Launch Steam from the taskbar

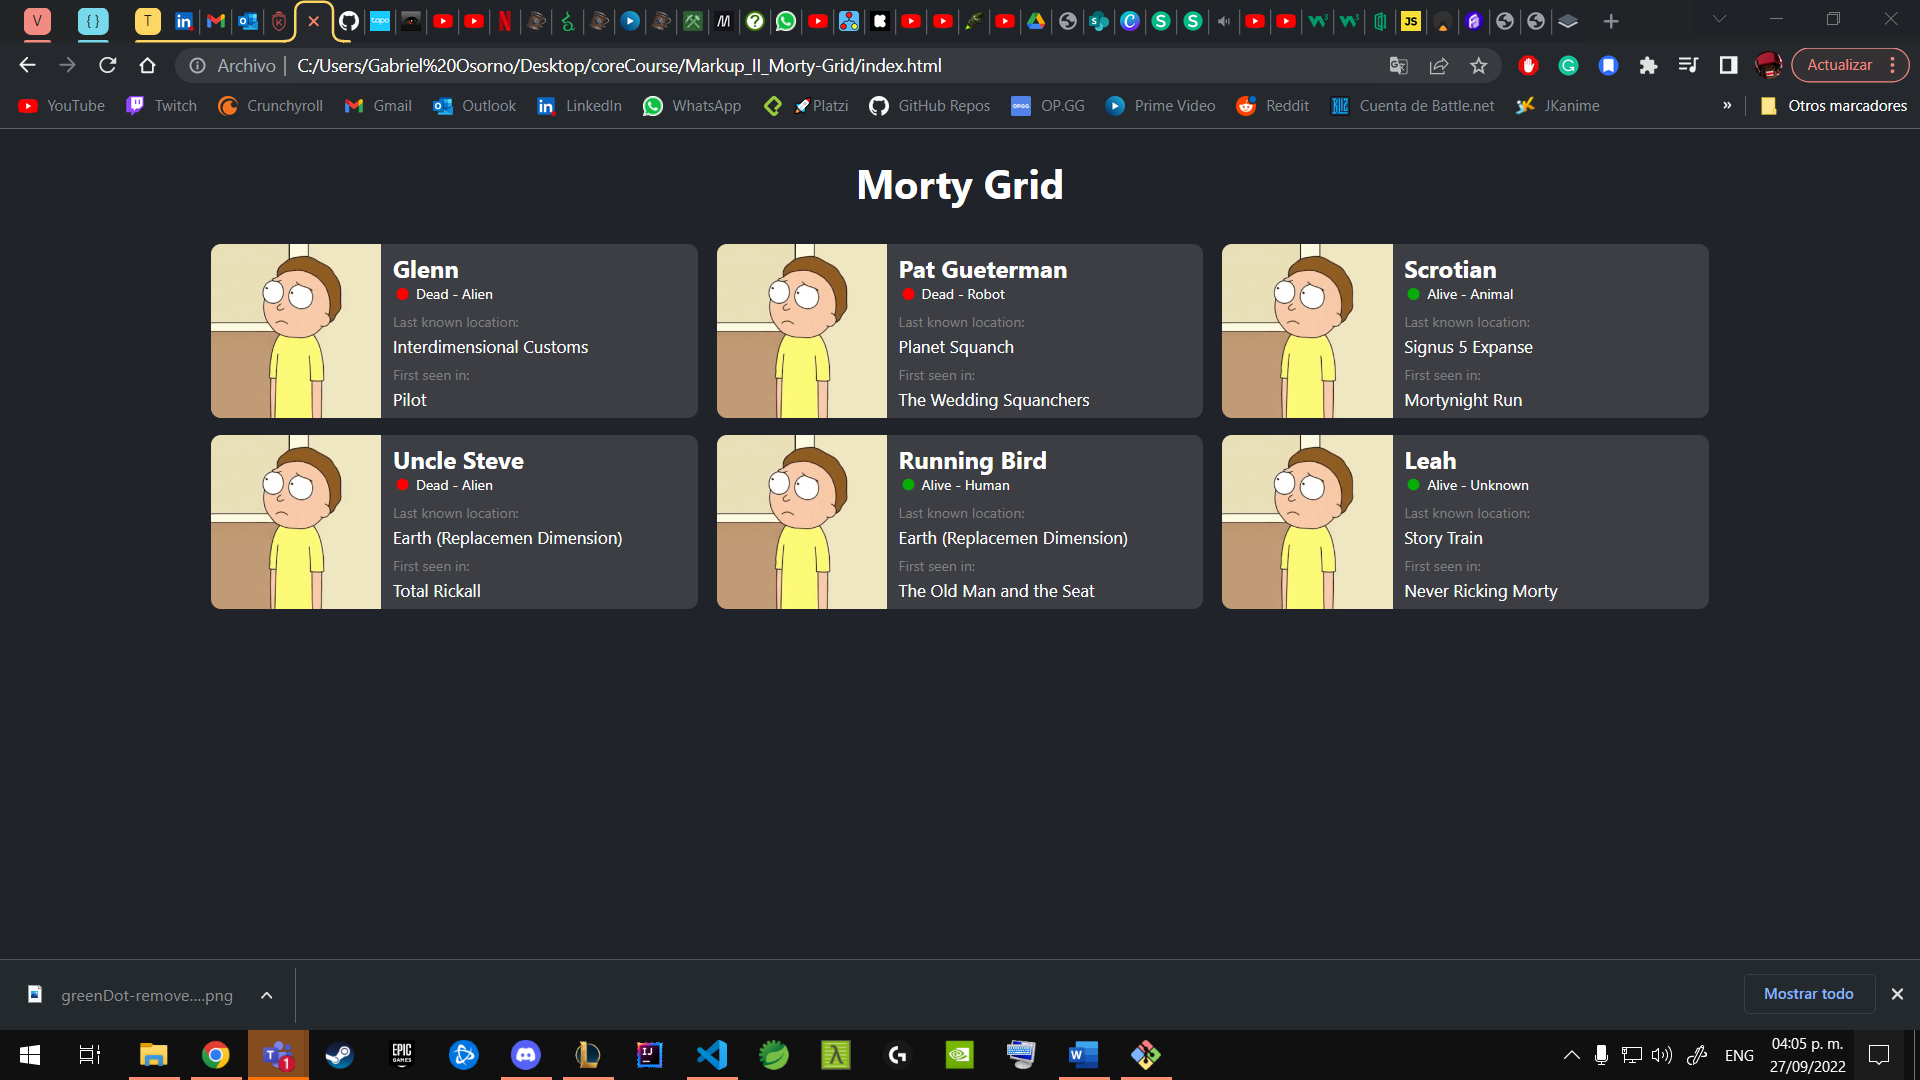coord(339,1054)
